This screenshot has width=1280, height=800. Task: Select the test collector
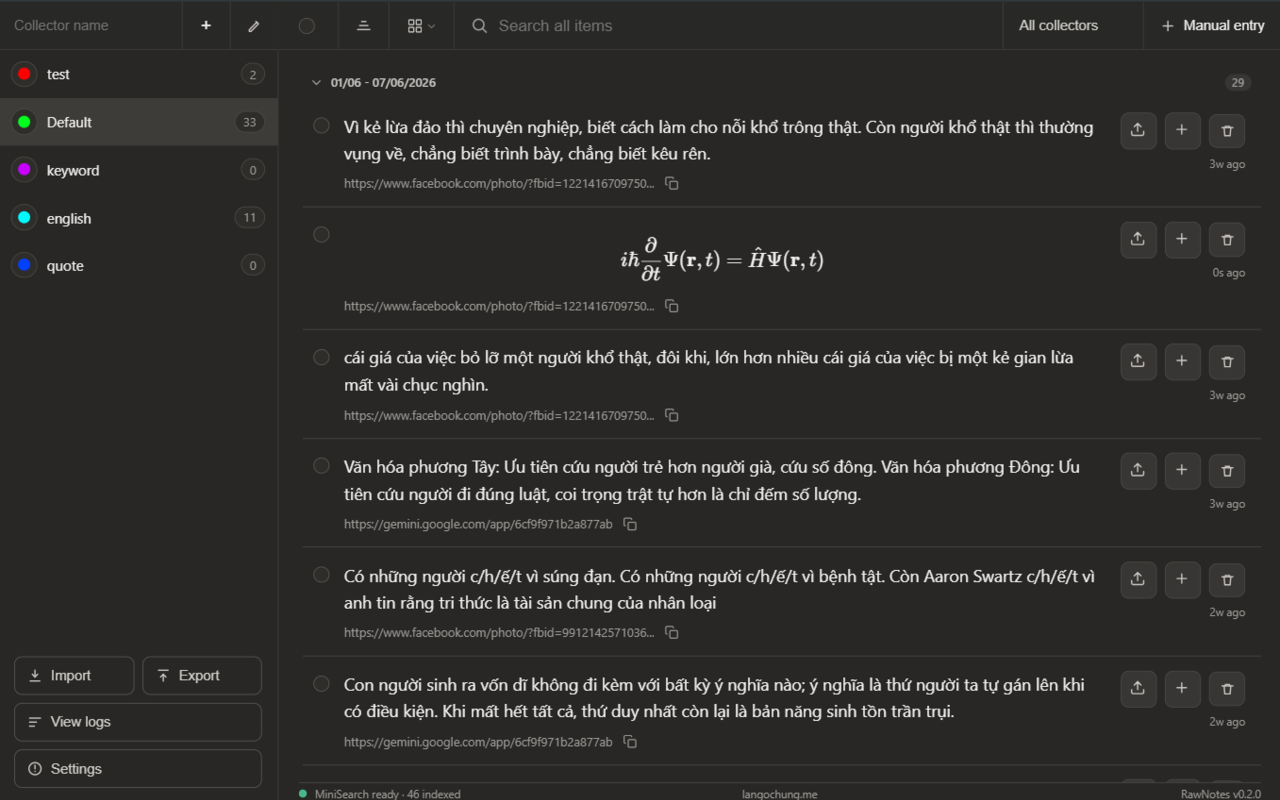click(x=139, y=74)
